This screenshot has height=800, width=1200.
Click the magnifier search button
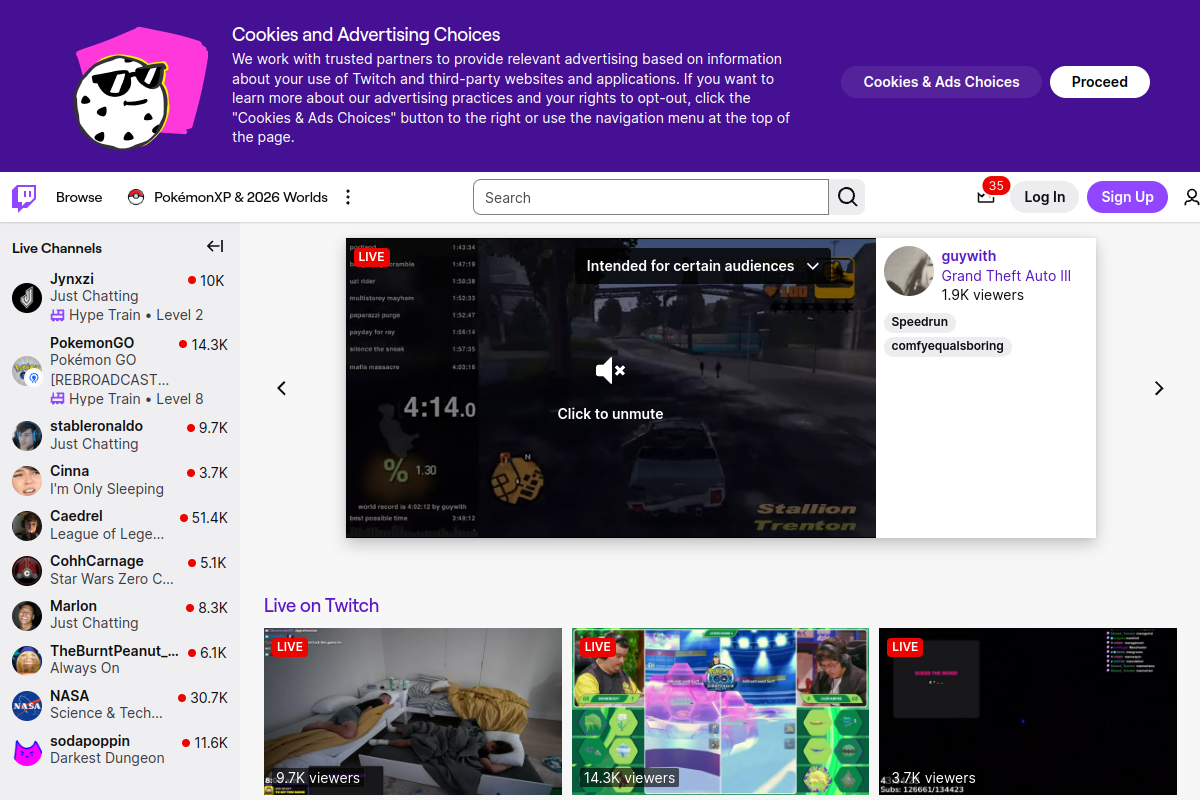(847, 197)
